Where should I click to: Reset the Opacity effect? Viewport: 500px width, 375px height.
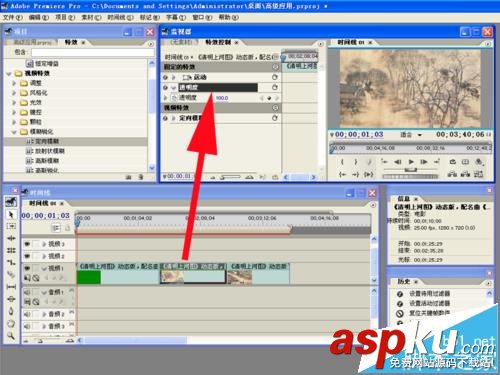coord(275,87)
